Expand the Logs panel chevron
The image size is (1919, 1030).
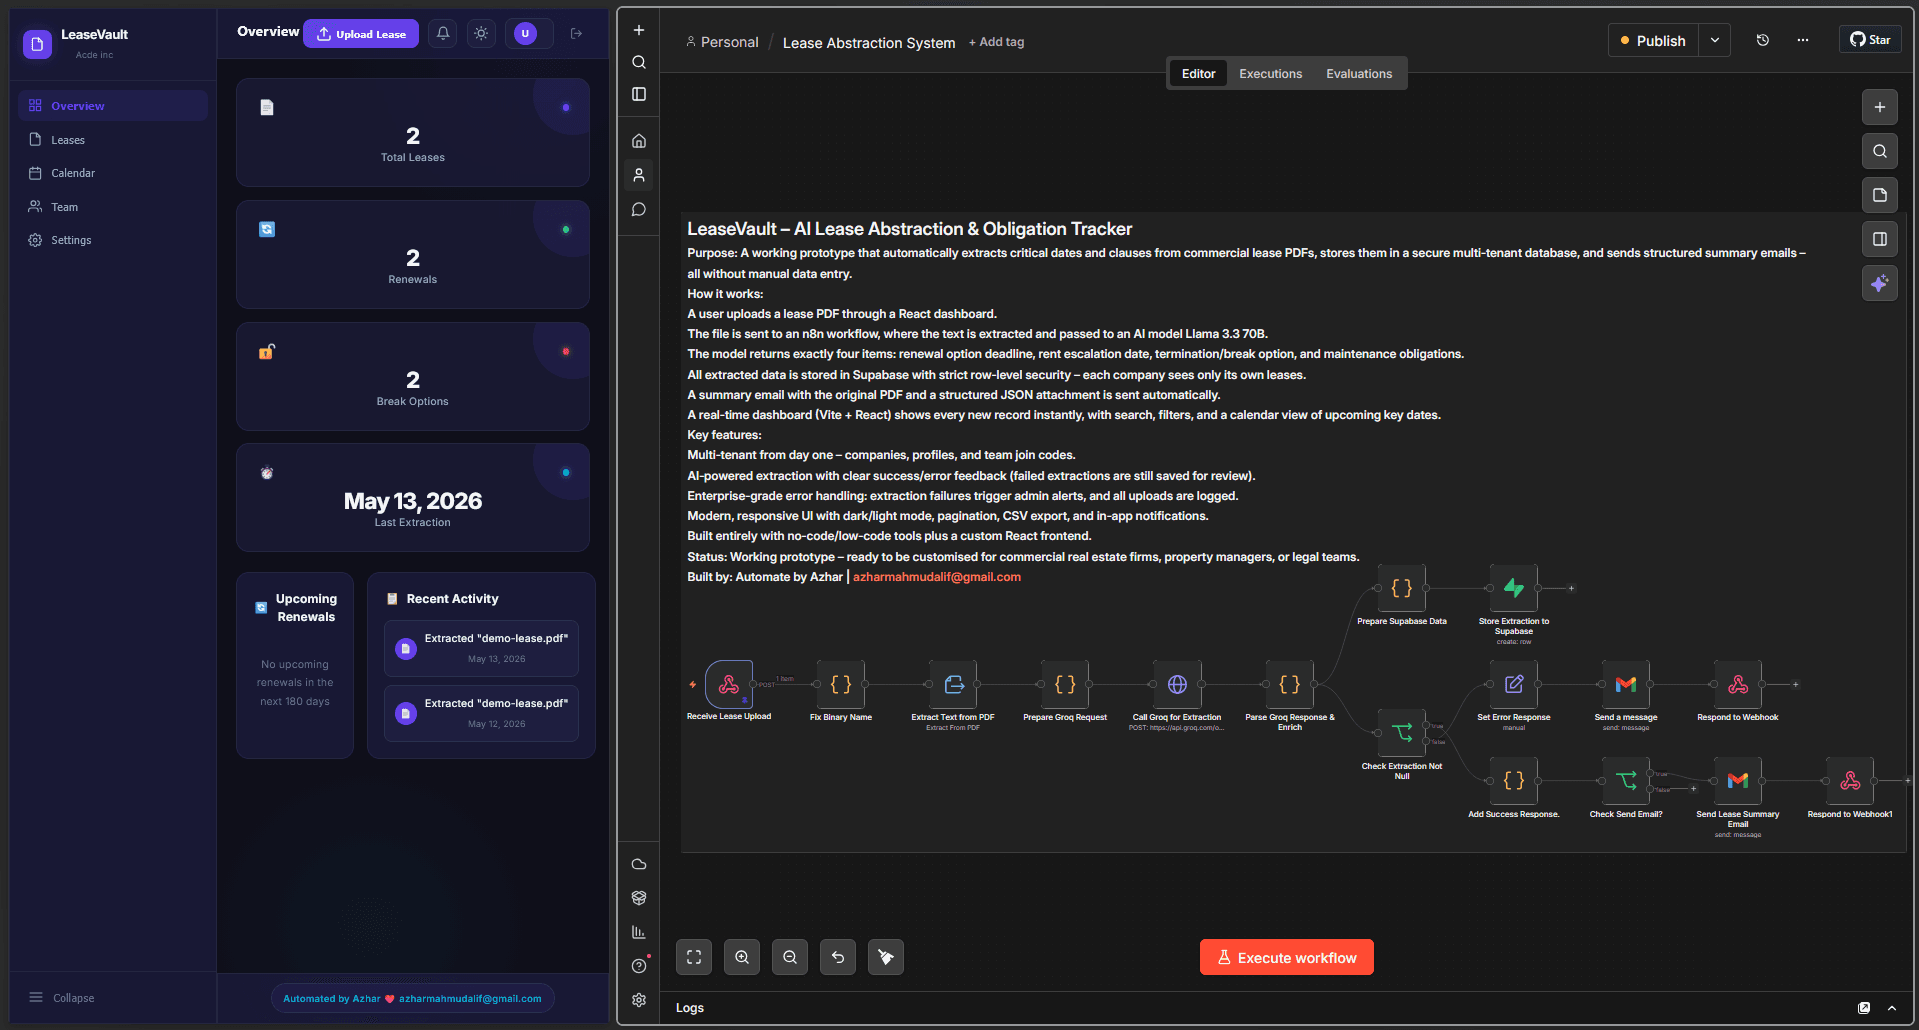1892,1008
